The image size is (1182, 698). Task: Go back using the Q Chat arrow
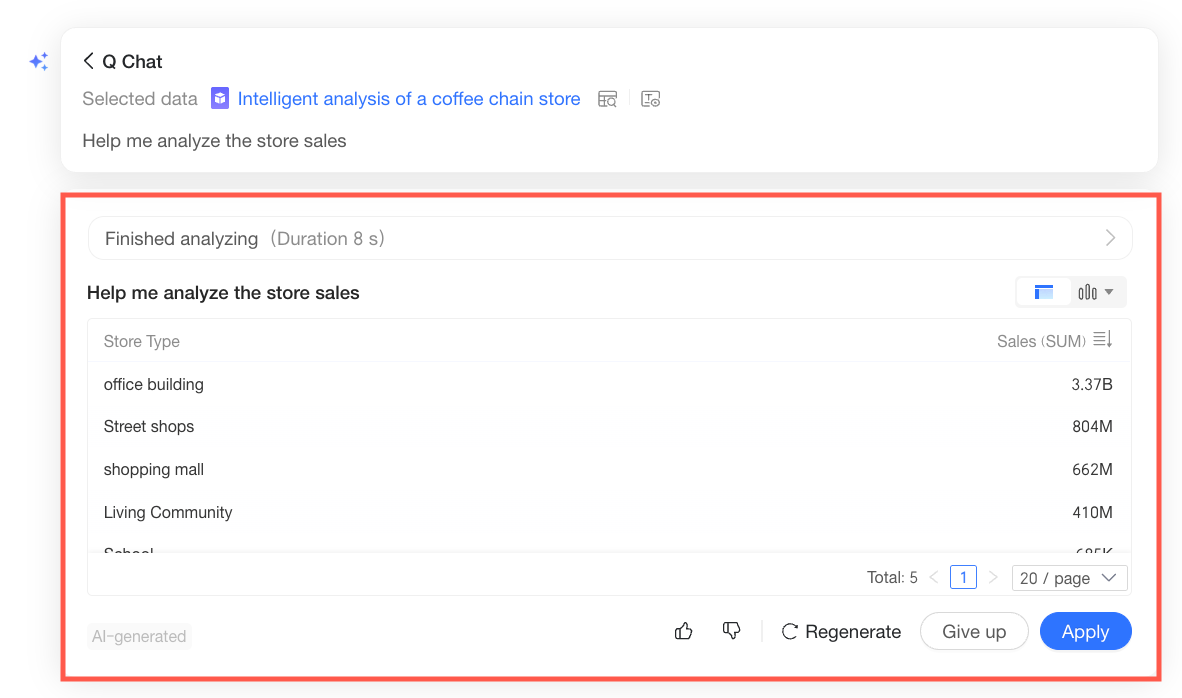click(88, 61)
